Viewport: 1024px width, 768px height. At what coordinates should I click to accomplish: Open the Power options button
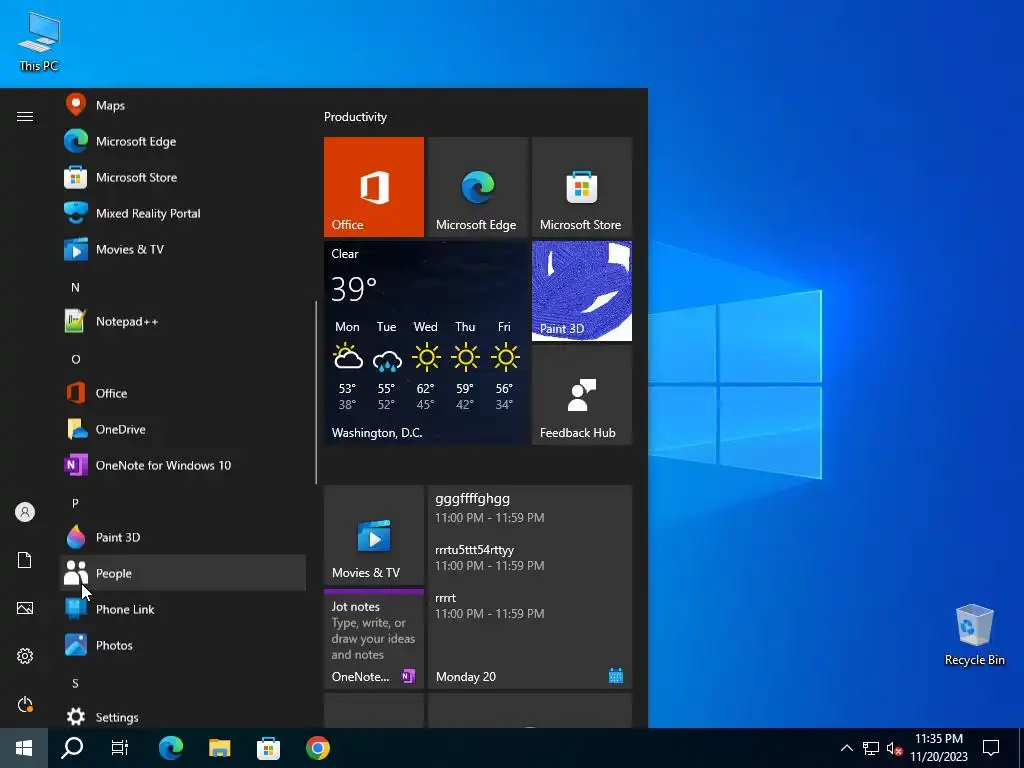[25, 704]
